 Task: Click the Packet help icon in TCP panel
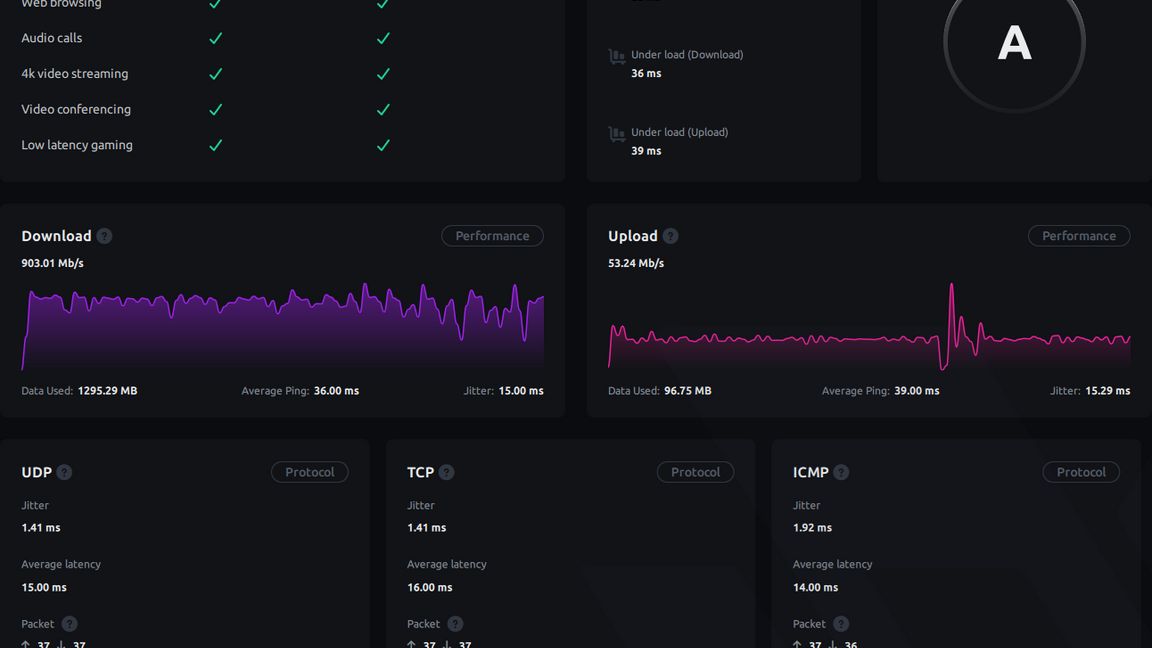tap(455, 624)
